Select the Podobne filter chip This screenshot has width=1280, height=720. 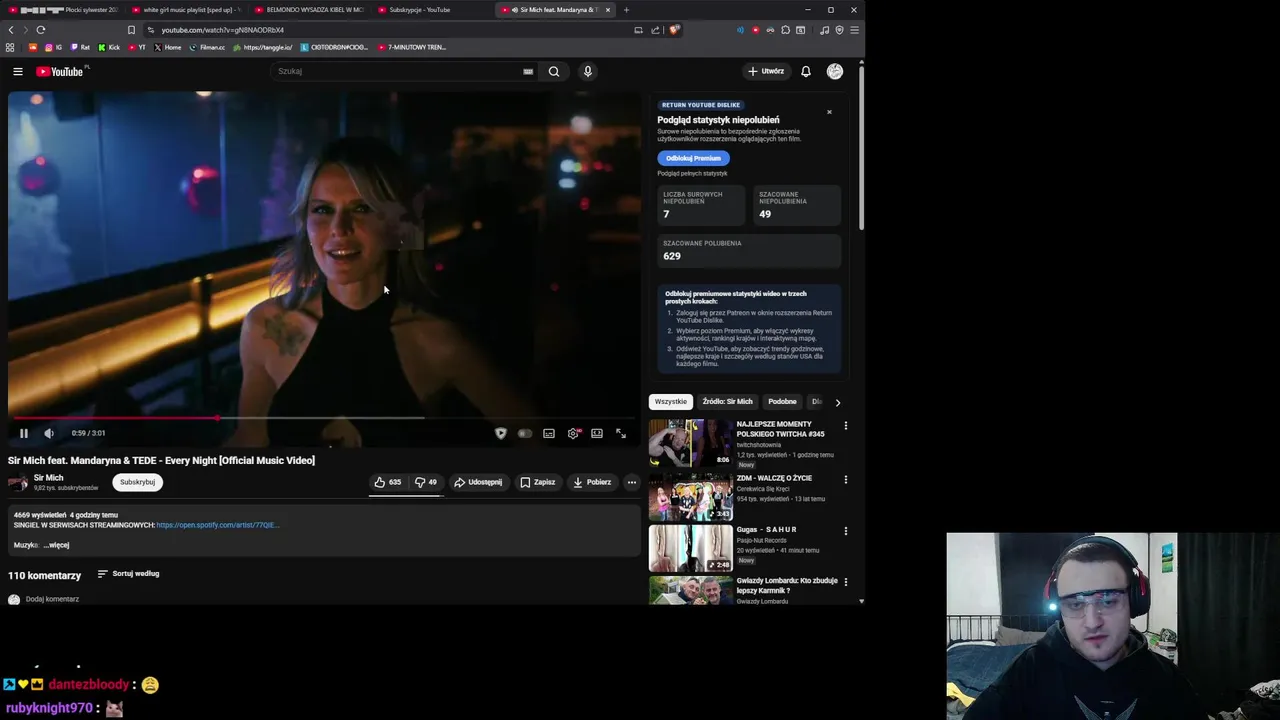tap(782, 402)
